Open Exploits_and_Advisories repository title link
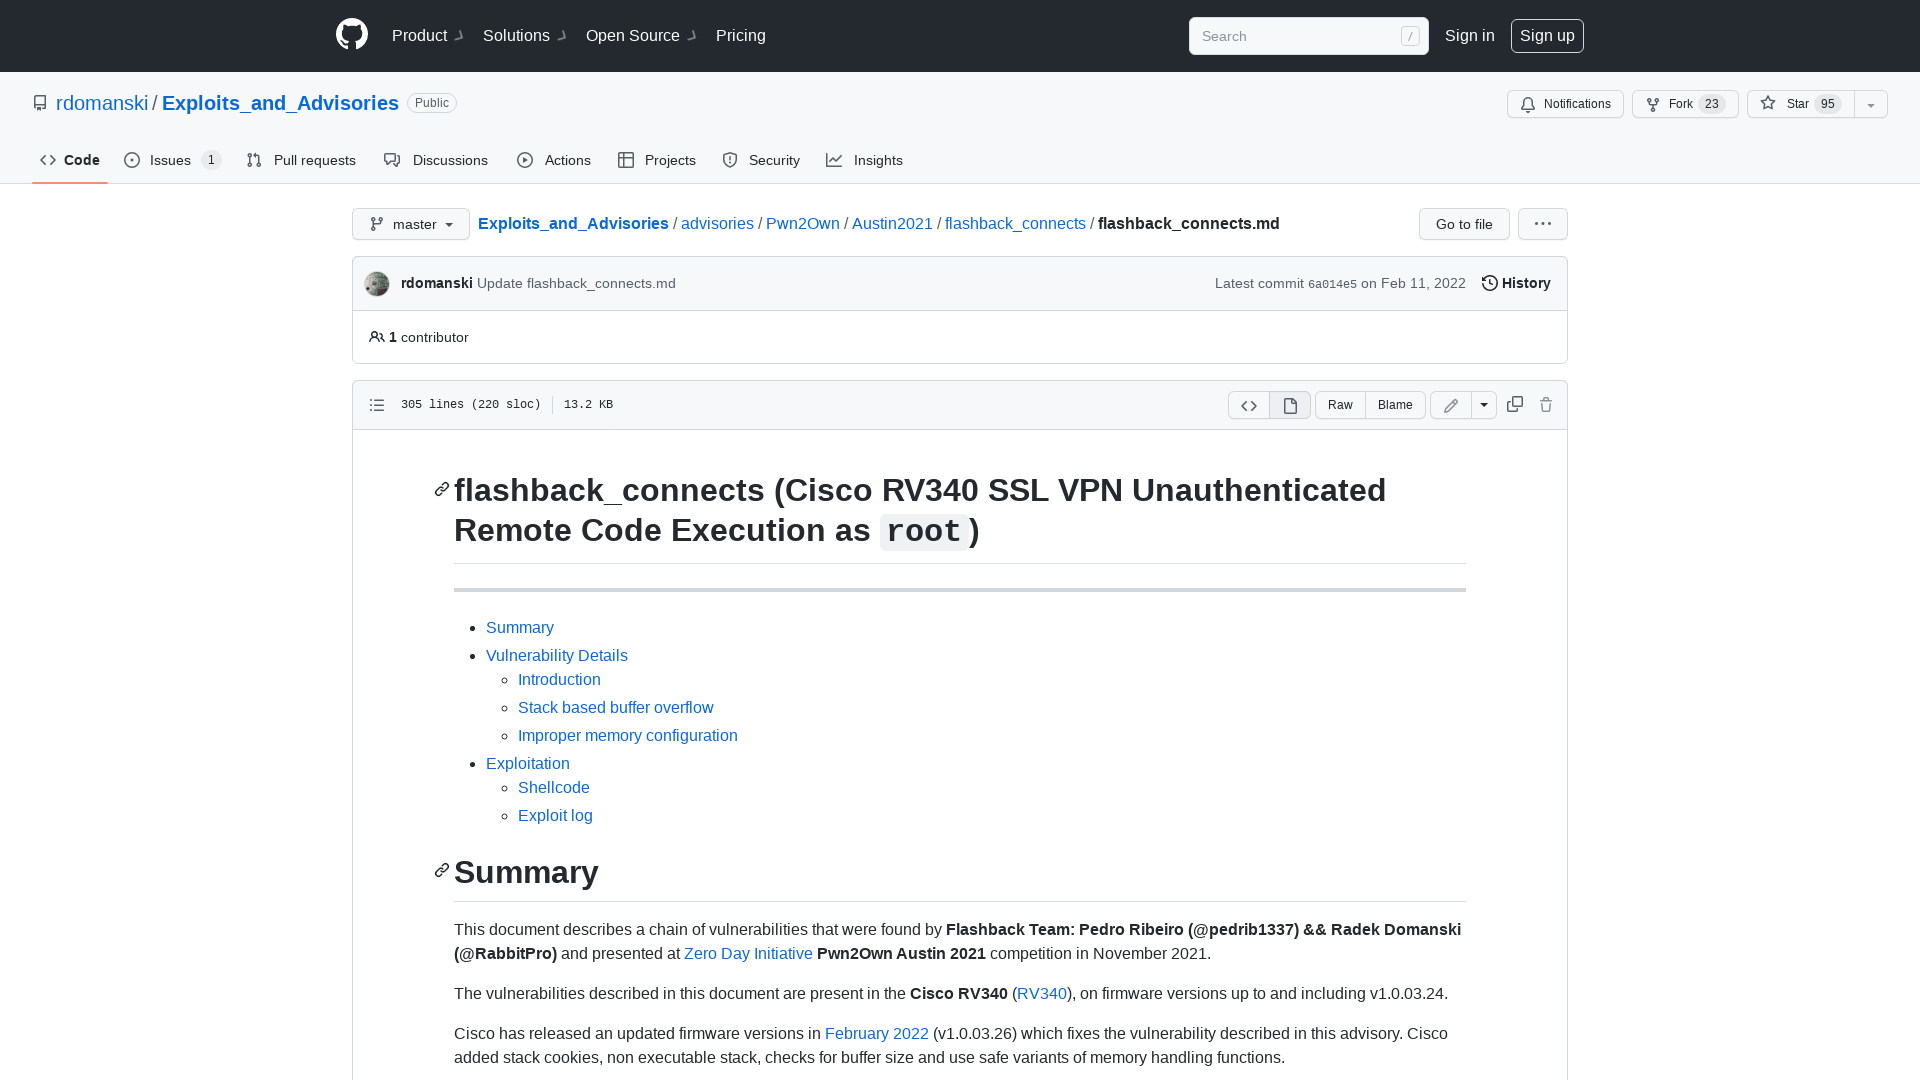 [x=280, y=103]
